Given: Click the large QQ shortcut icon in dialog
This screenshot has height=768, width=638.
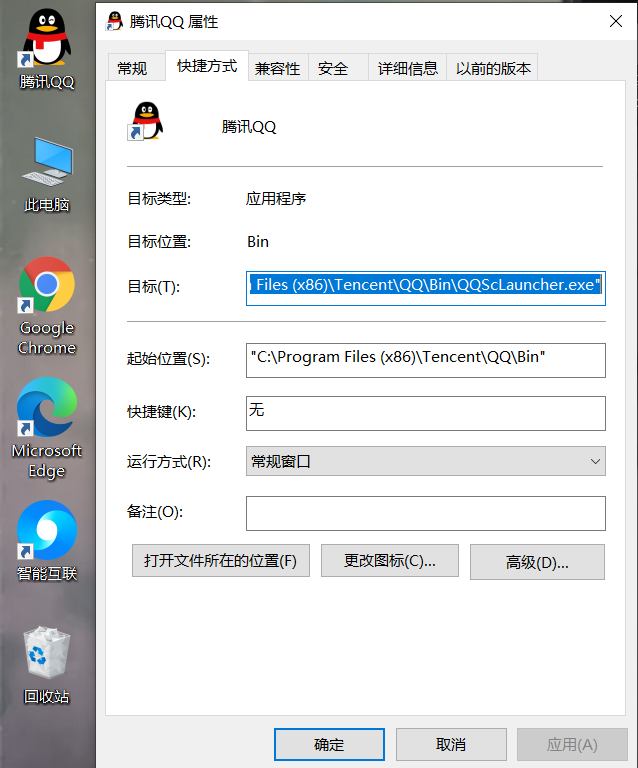Looking at the screenshot, I should point(145,121).
